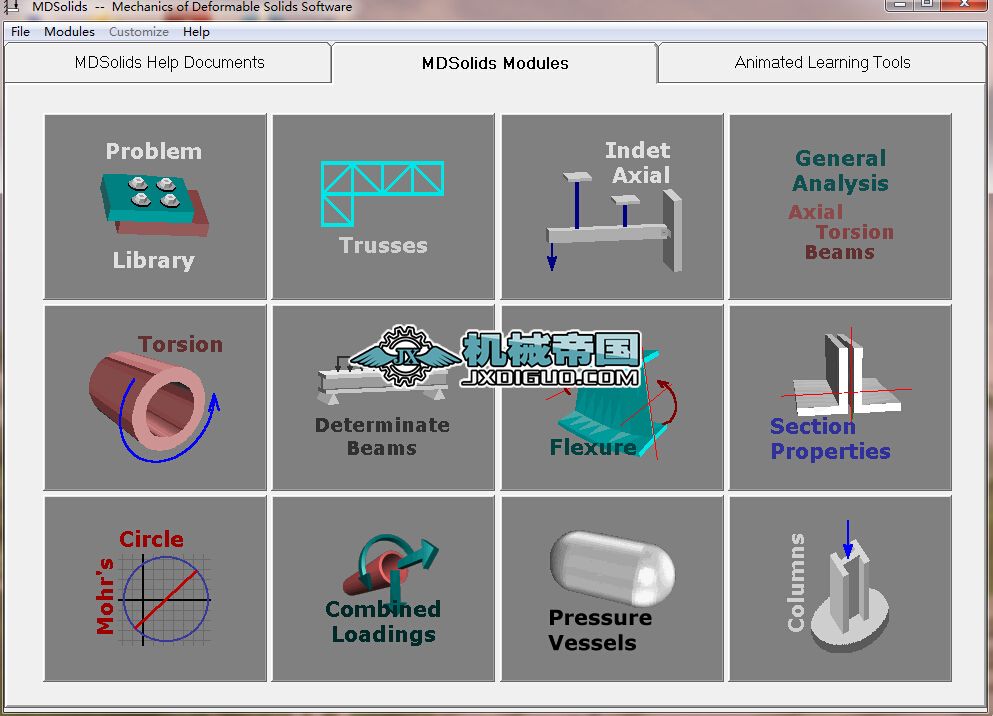
Task: Open the Pressure Vessels module
Action: pyautogui.click(x=612, y=589)
